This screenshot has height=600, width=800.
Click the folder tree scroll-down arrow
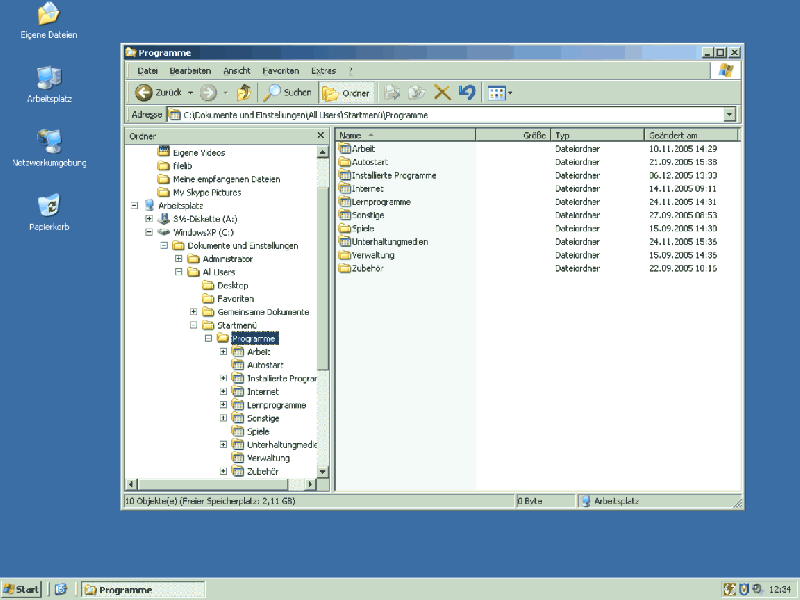click(x=322, y=471)
